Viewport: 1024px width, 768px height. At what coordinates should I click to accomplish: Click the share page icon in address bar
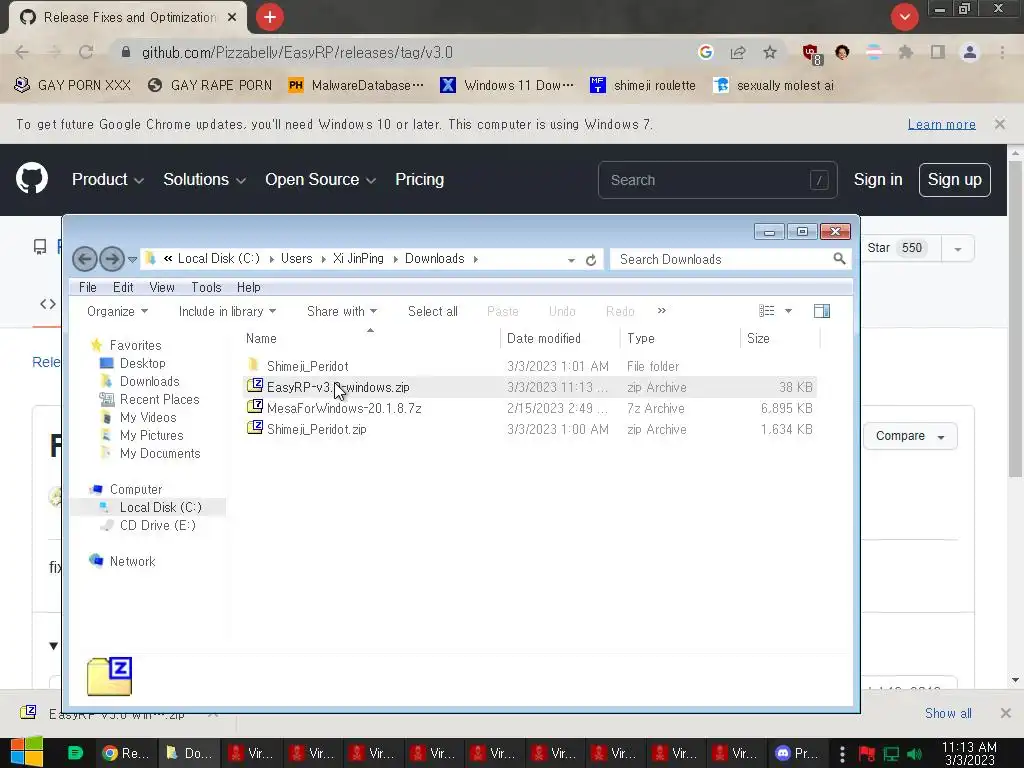click(738, 52)
